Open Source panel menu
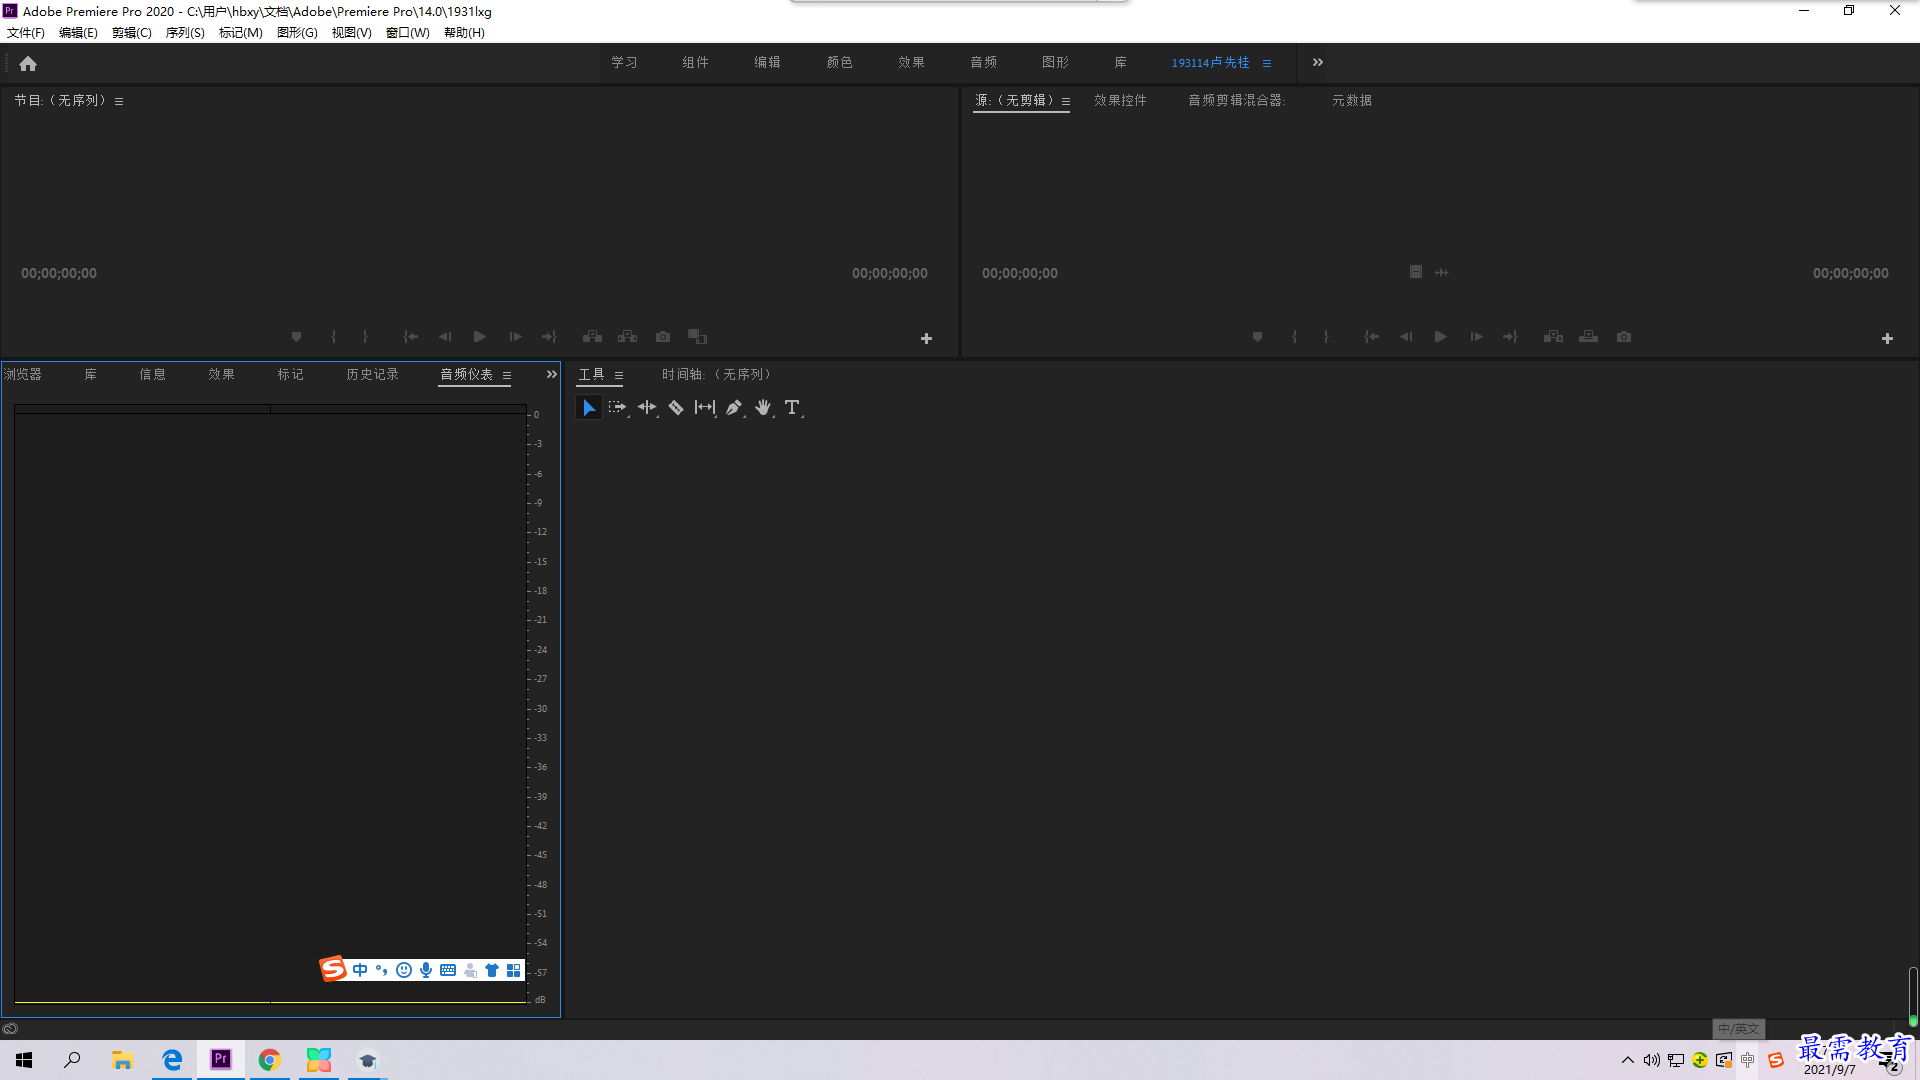 tap(1066, 101)
